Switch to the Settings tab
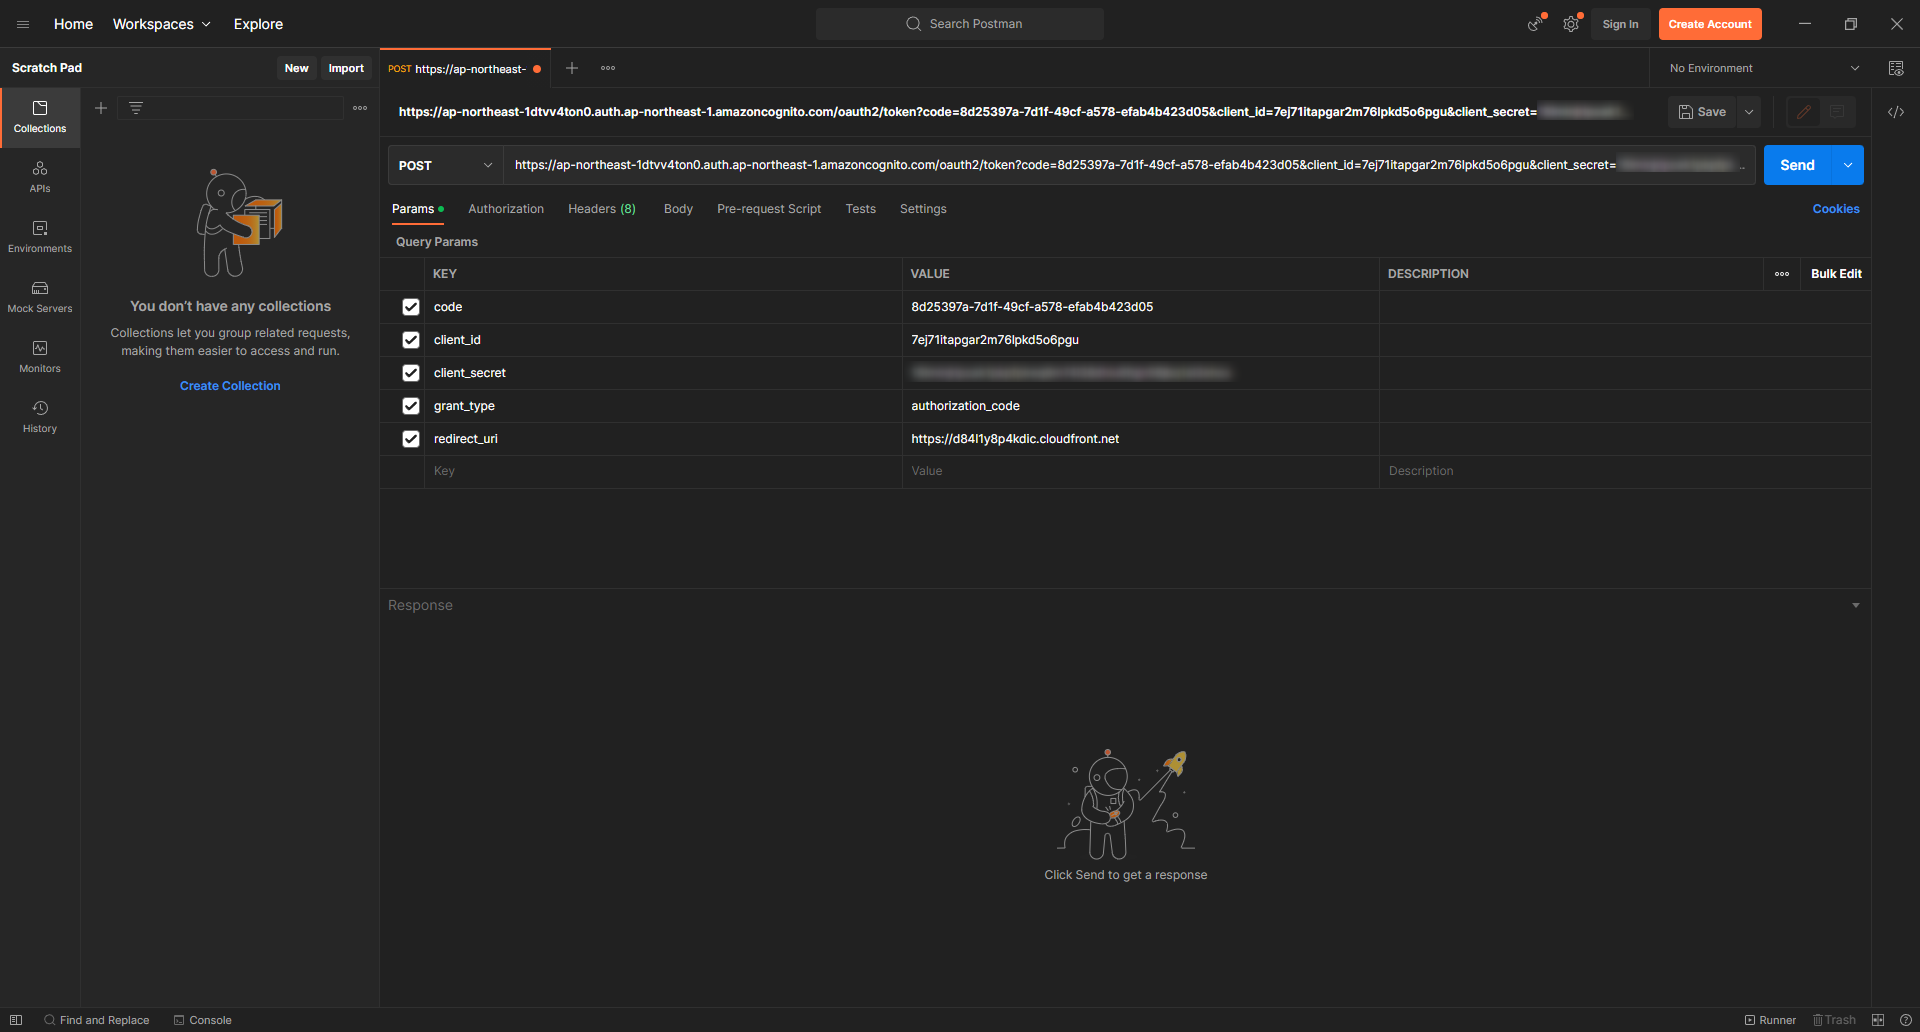This screenshot has height=1032, width=1920. (x=923, y=209)
